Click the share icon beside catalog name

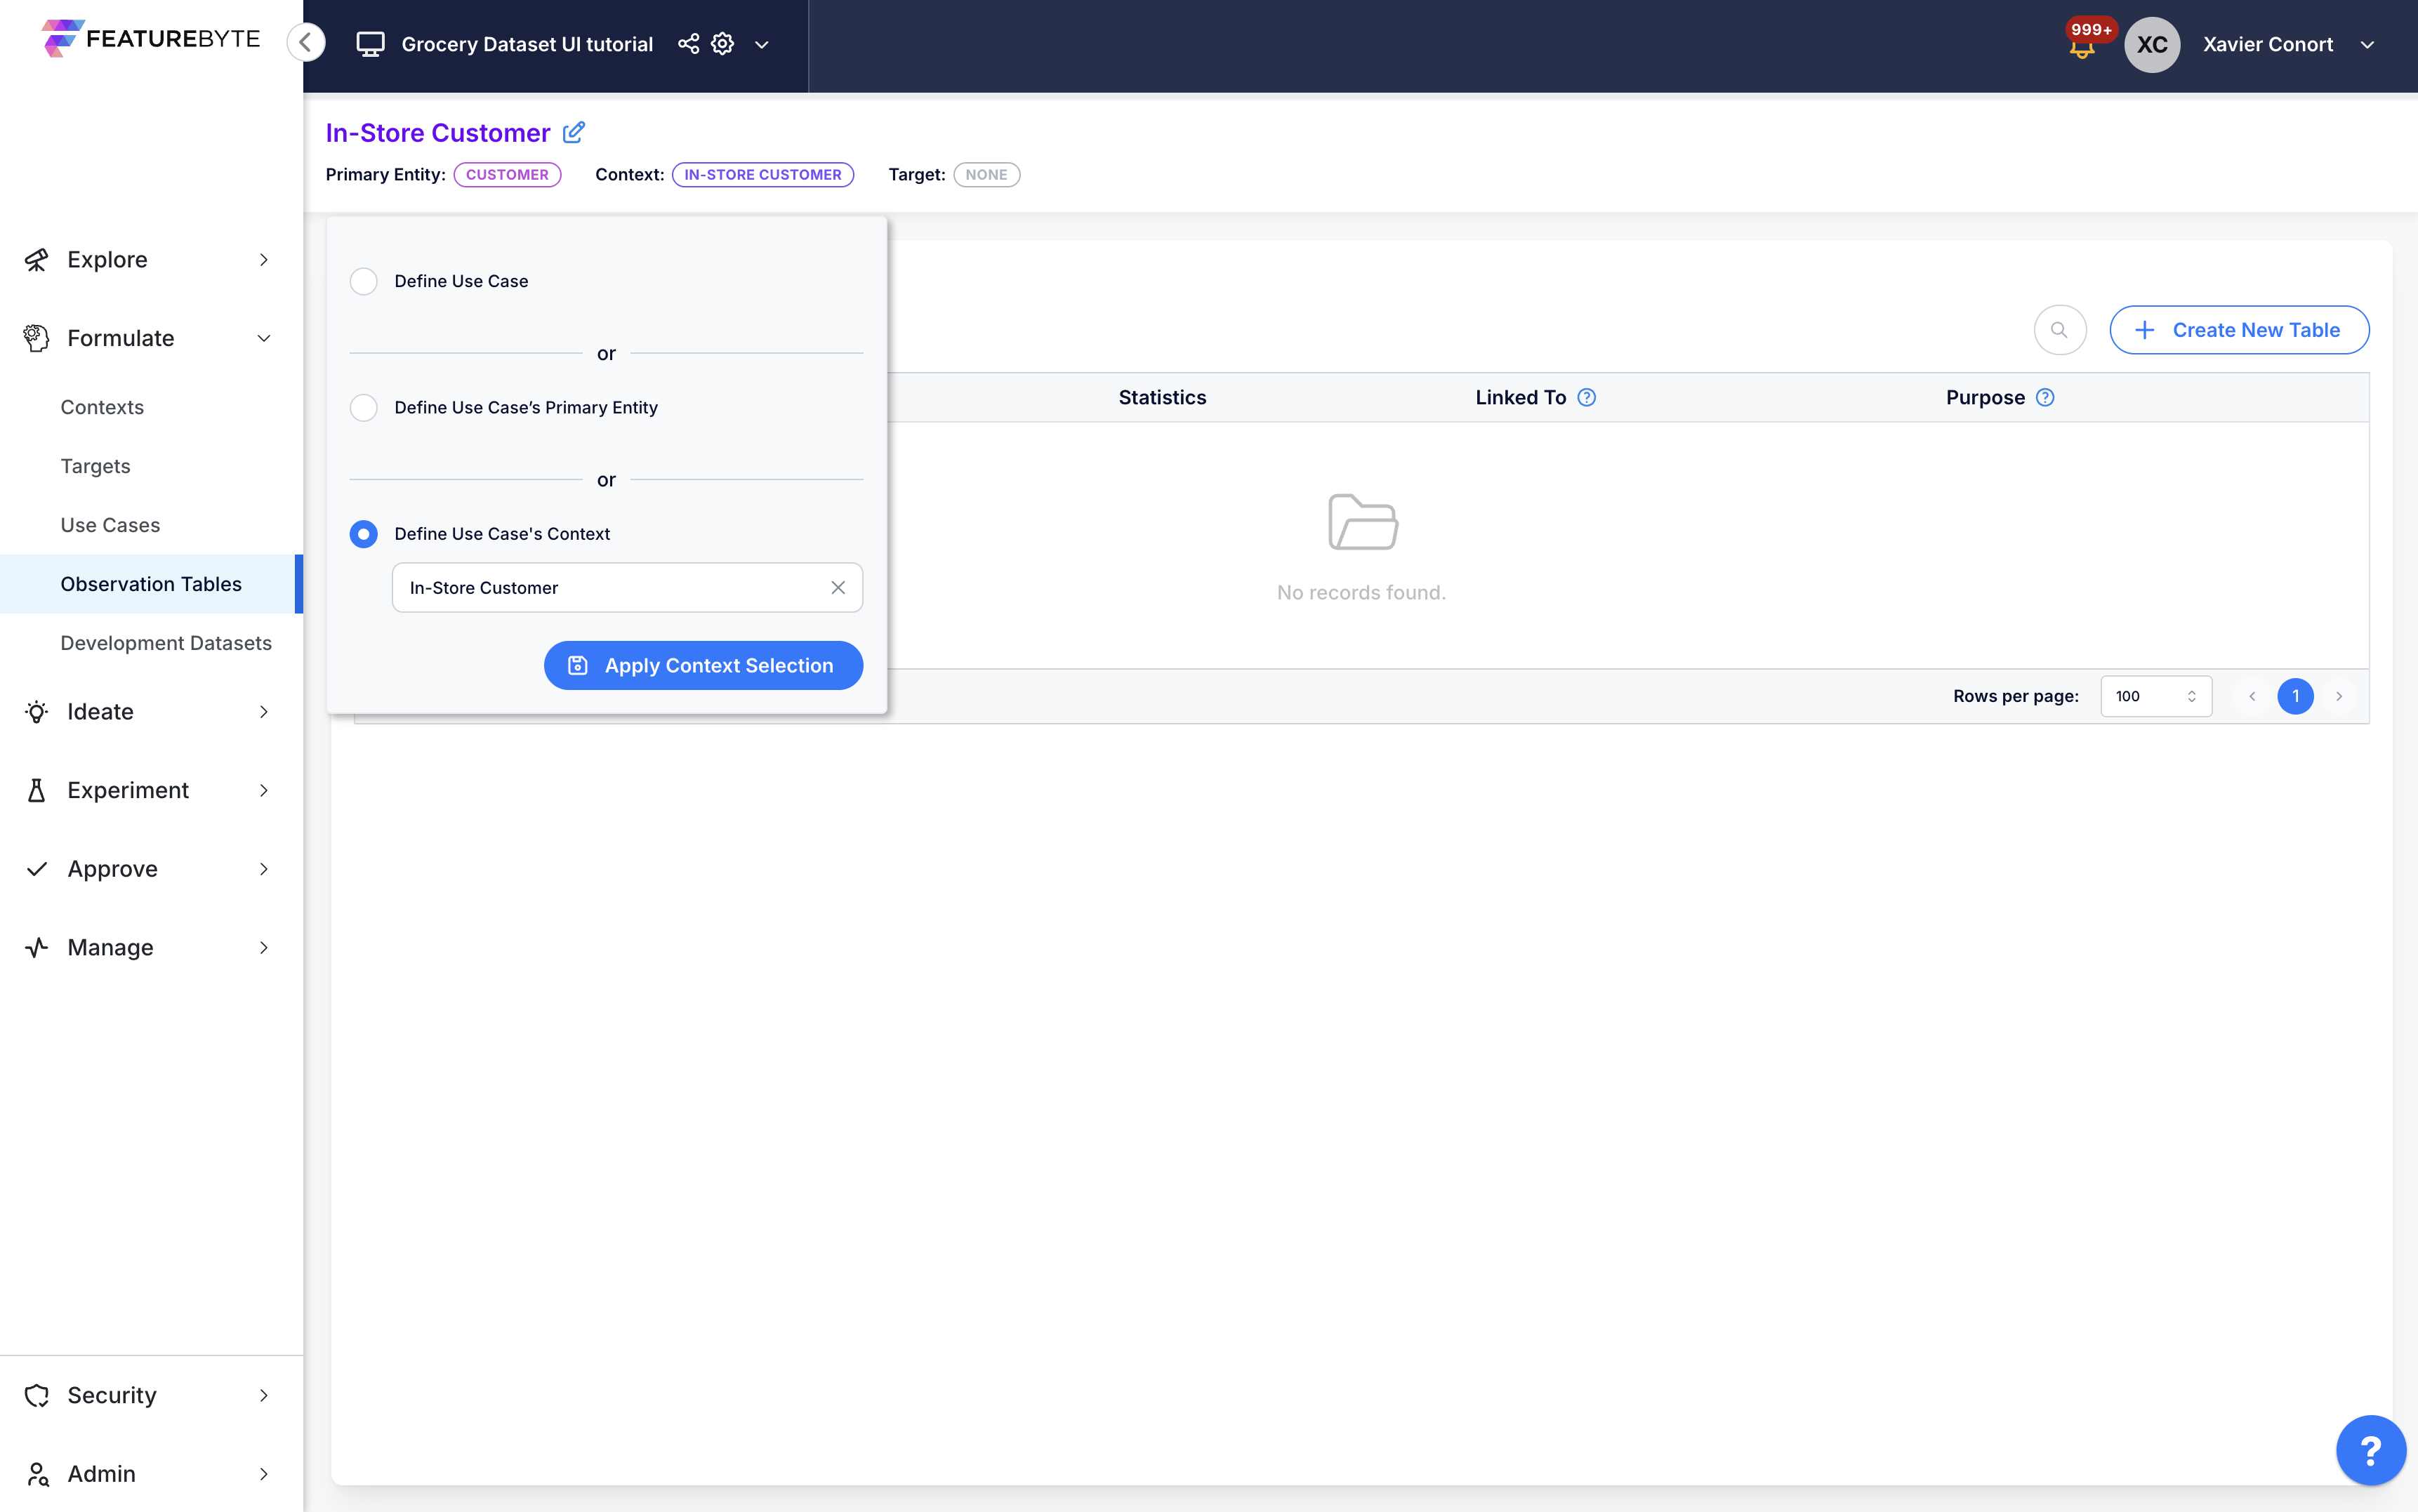688,44
